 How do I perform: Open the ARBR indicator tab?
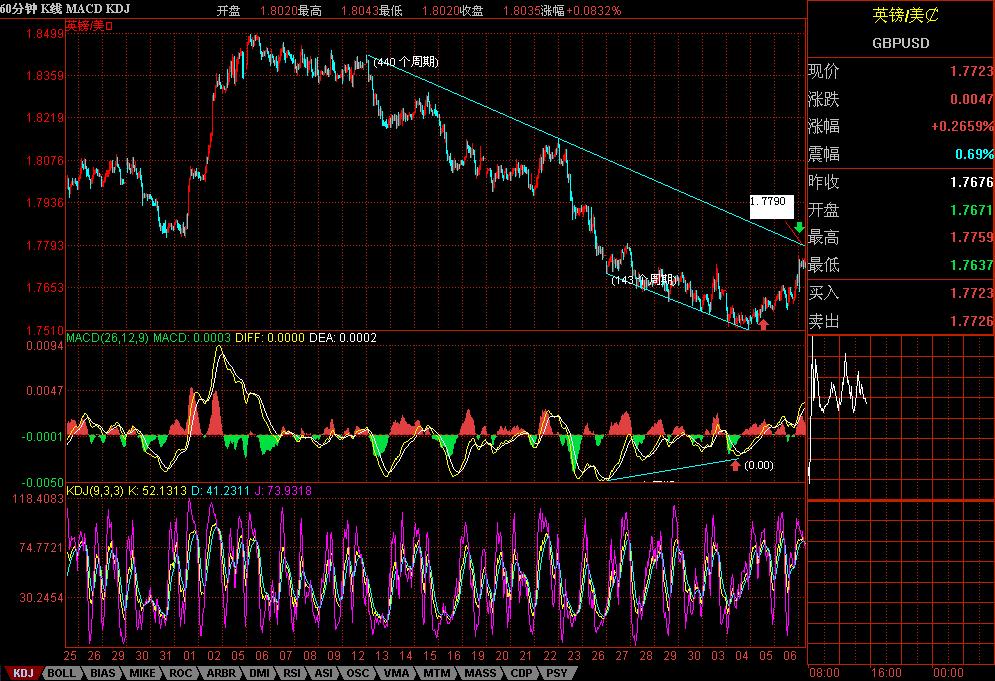pos(220,674)
